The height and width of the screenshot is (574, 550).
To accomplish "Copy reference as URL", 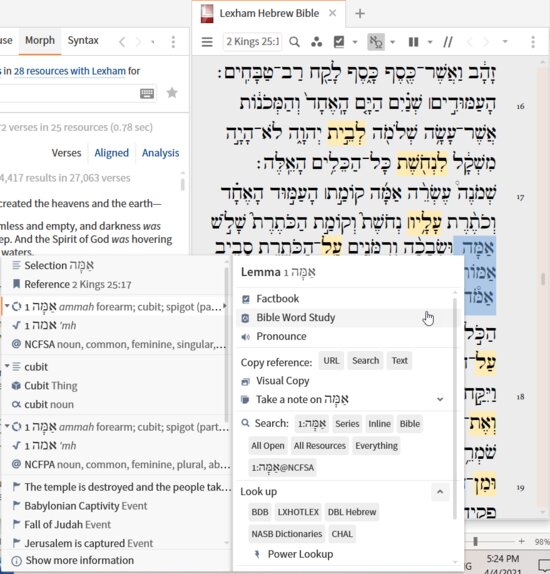I will [x=331, y=361].
